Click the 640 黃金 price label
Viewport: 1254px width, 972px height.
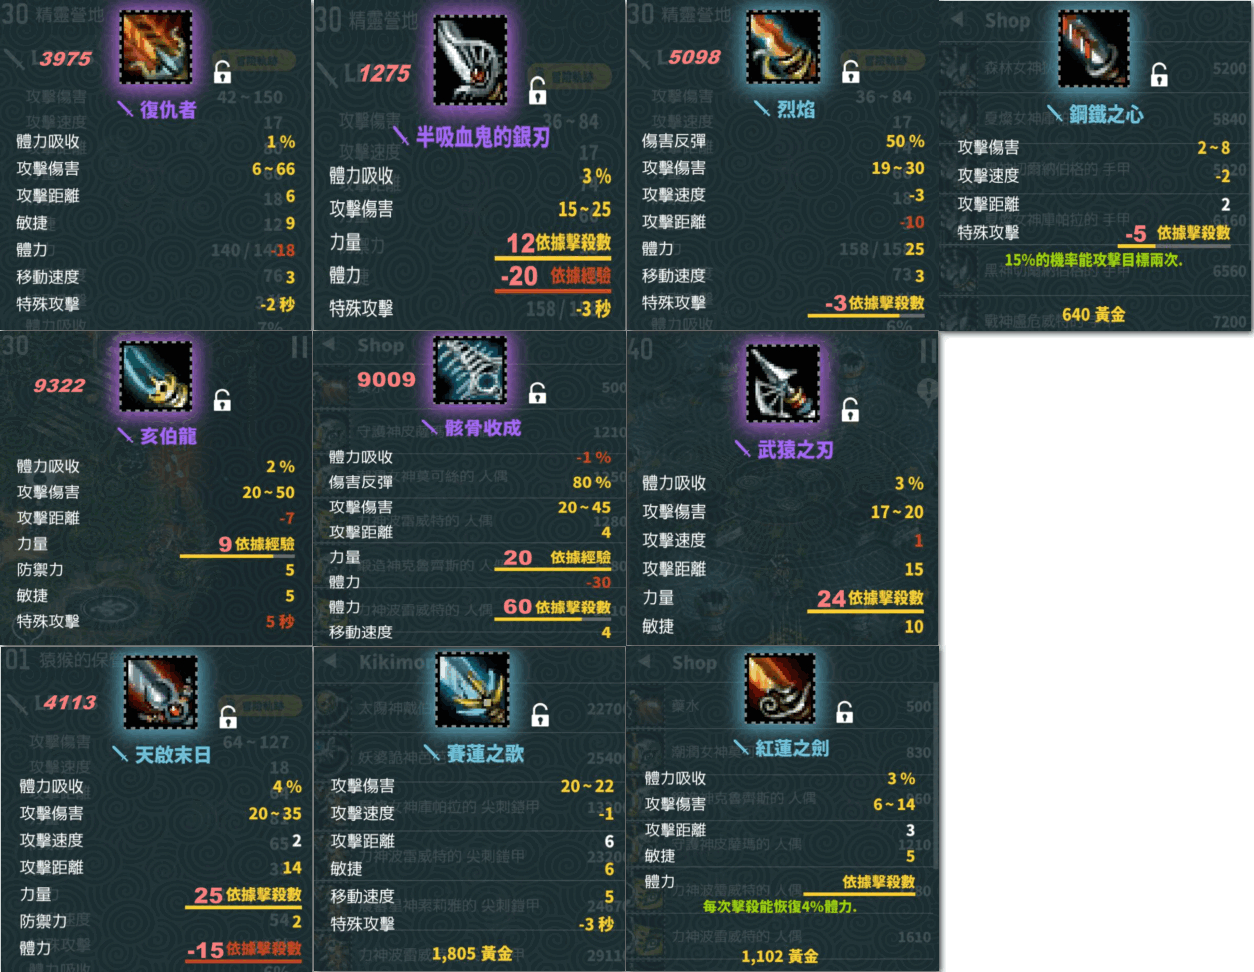[x=1094, y=314]
